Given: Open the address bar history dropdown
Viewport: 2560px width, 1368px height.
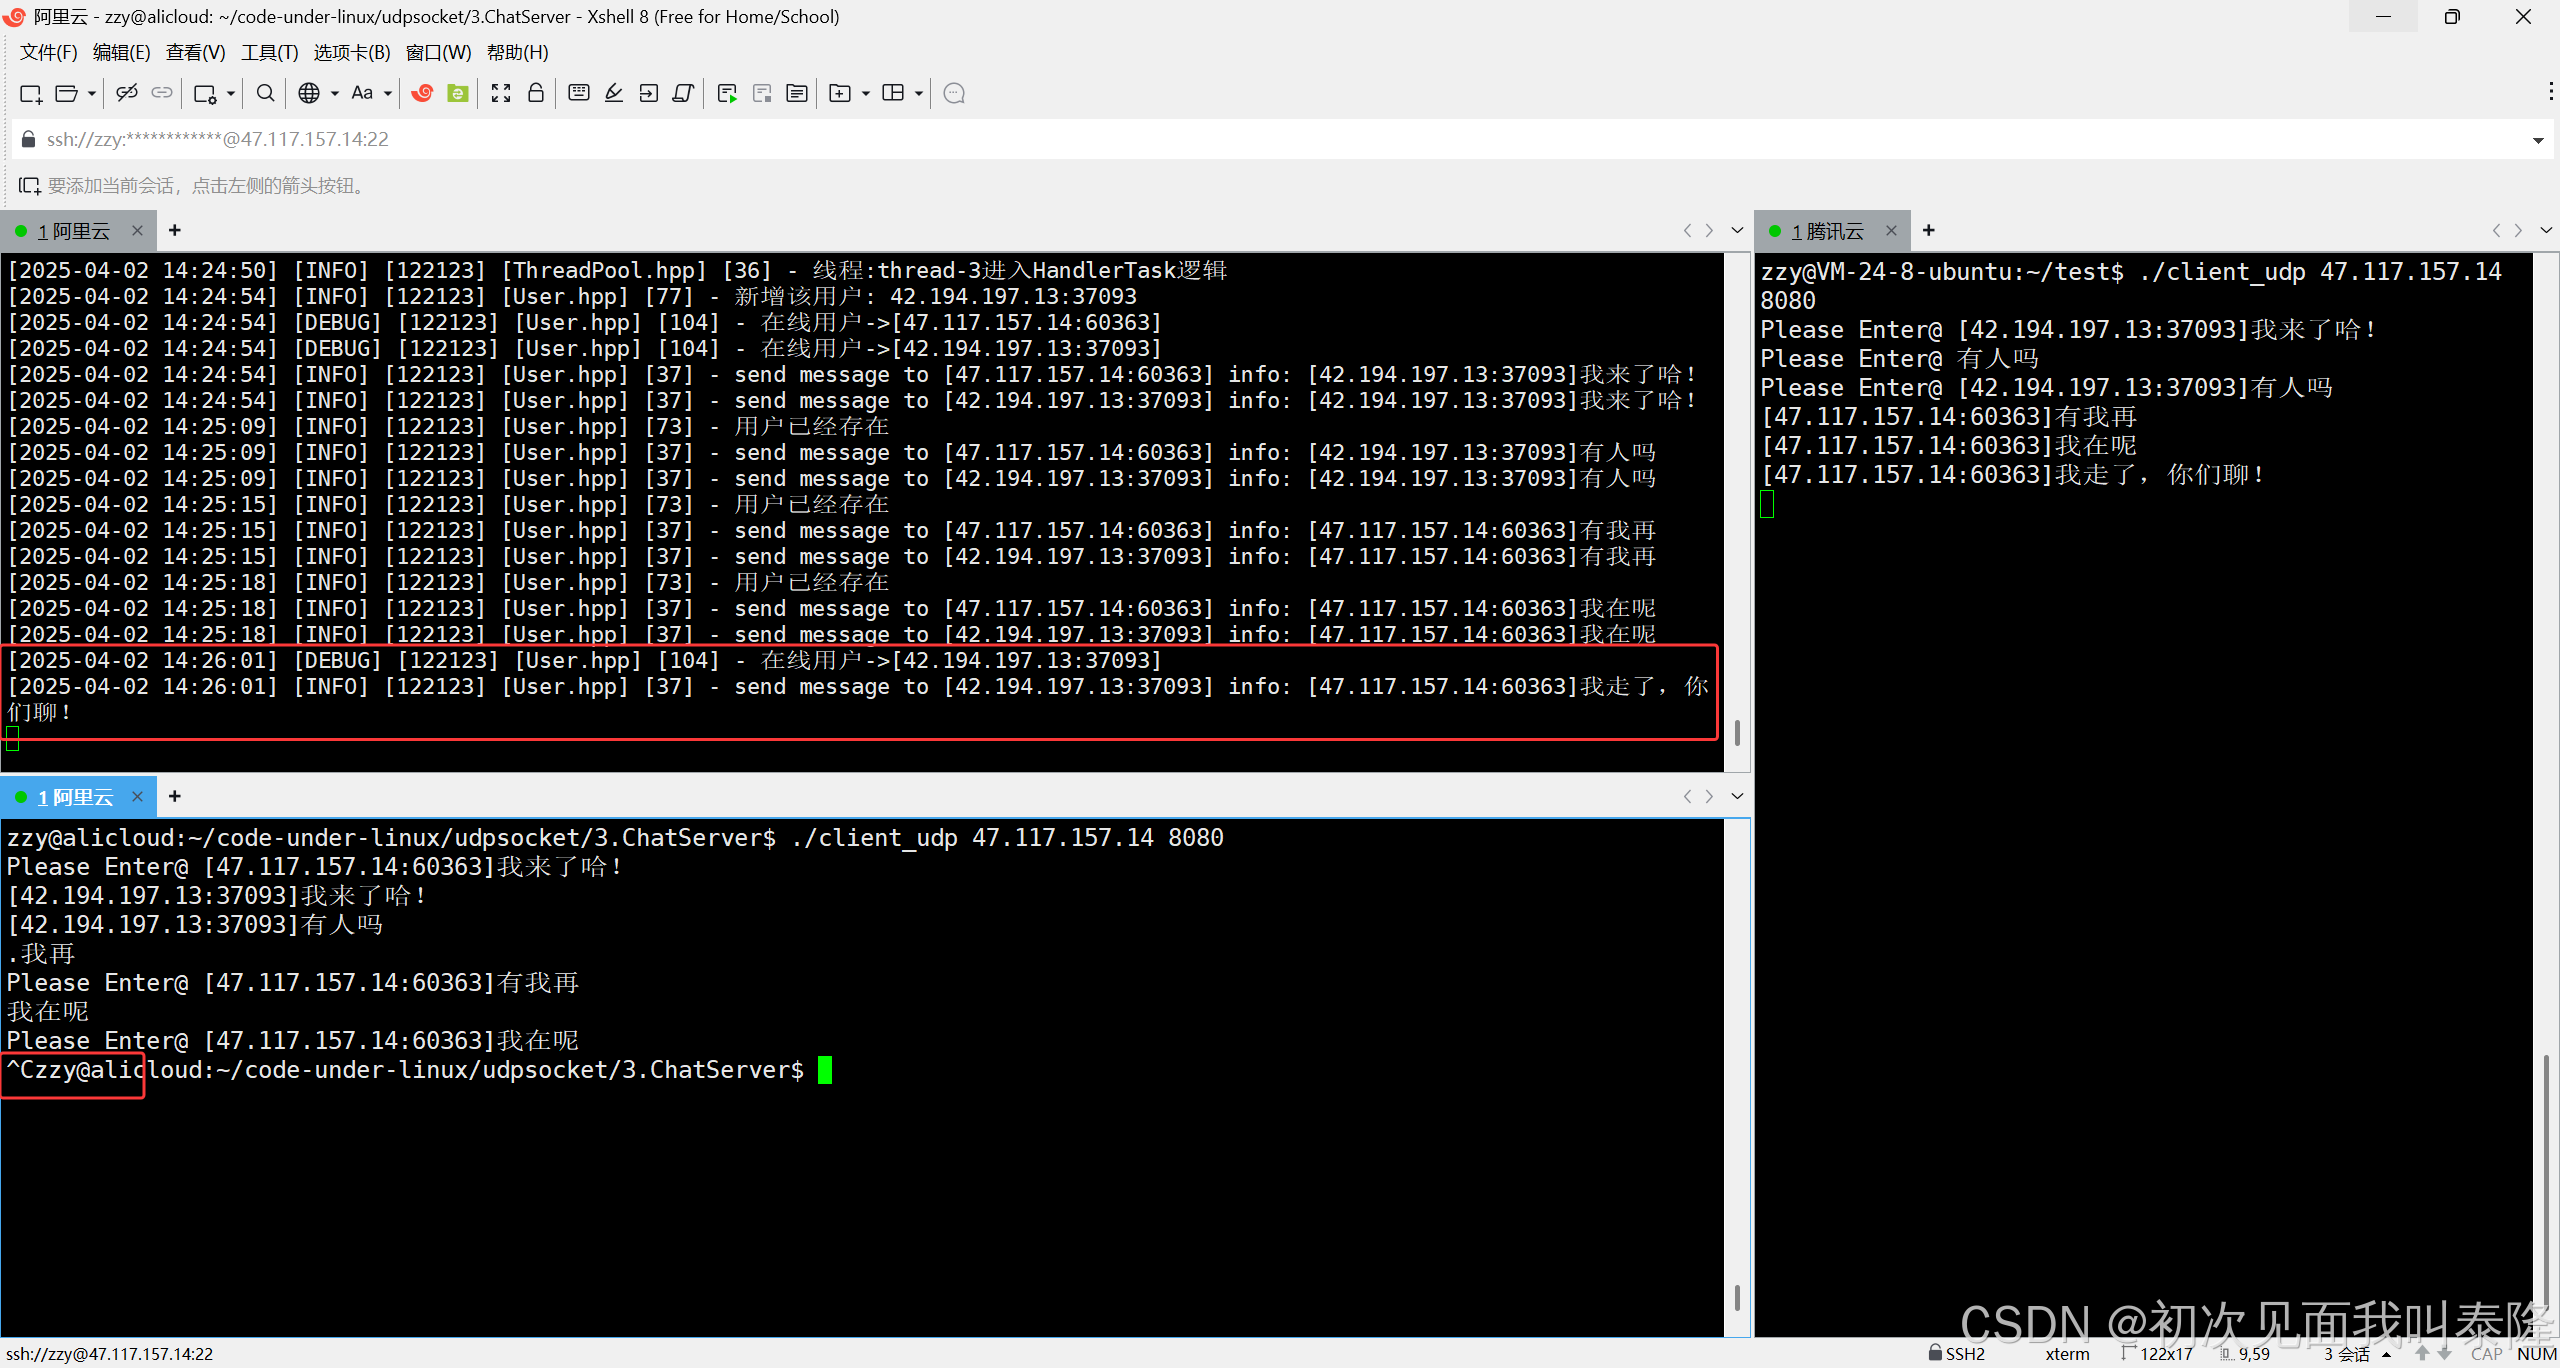Looking at the screenshot, I should tap(2537, 140).
